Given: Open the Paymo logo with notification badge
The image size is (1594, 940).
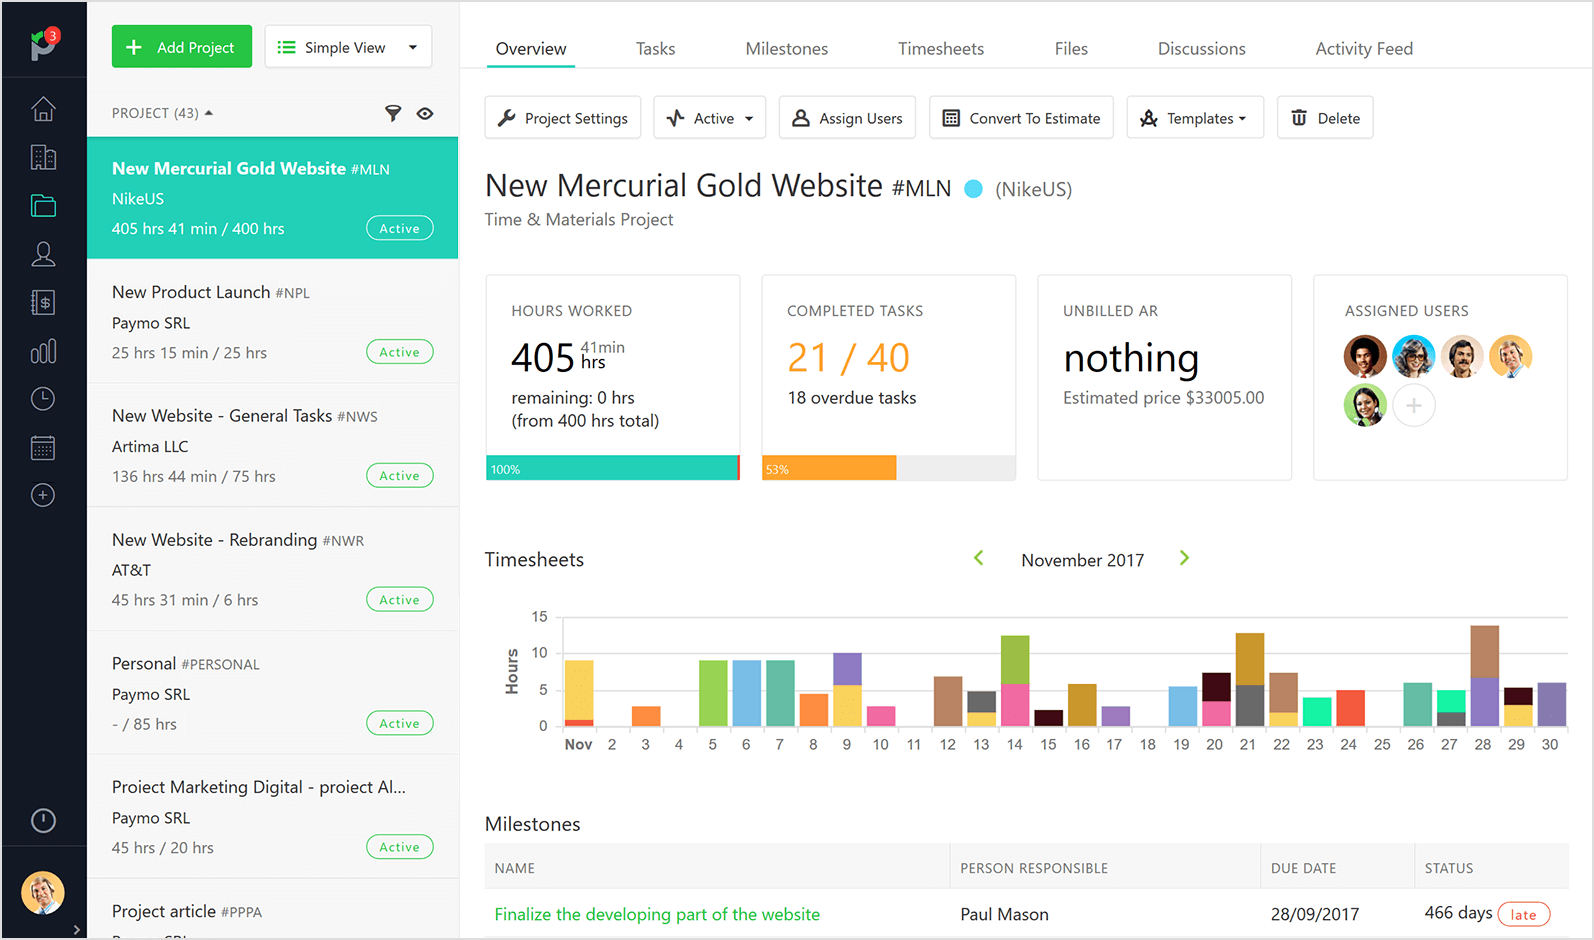Looking at the screenshot, I should tap(43, 44).
